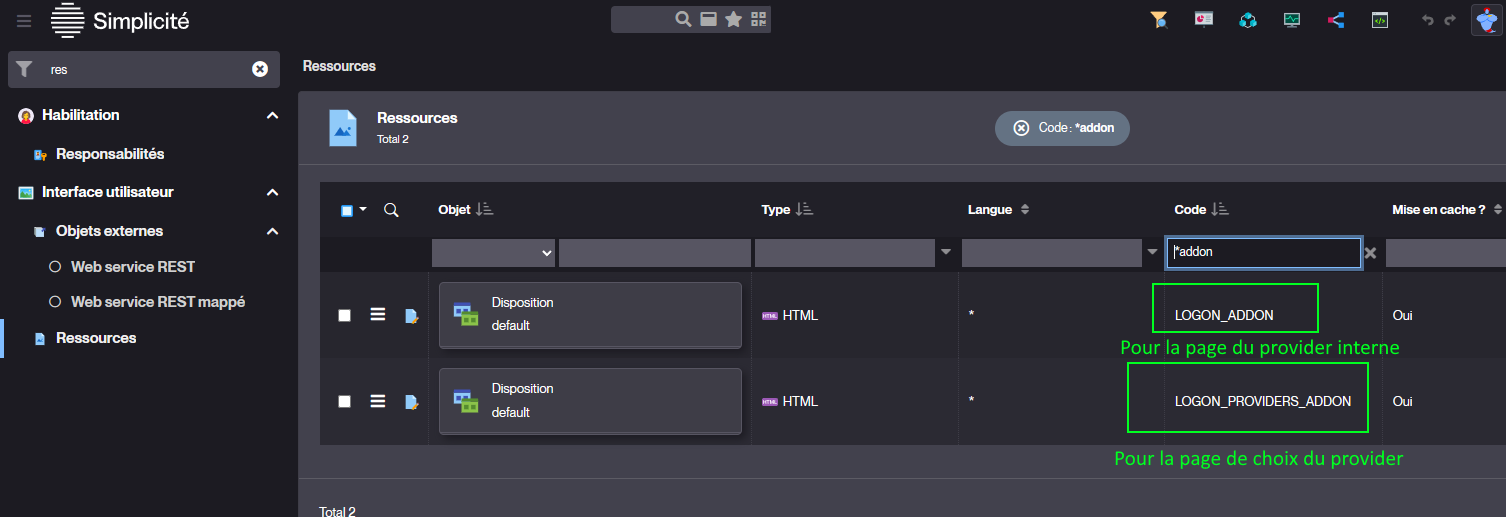Collapse the Habilitation menu section

(272, 116)
